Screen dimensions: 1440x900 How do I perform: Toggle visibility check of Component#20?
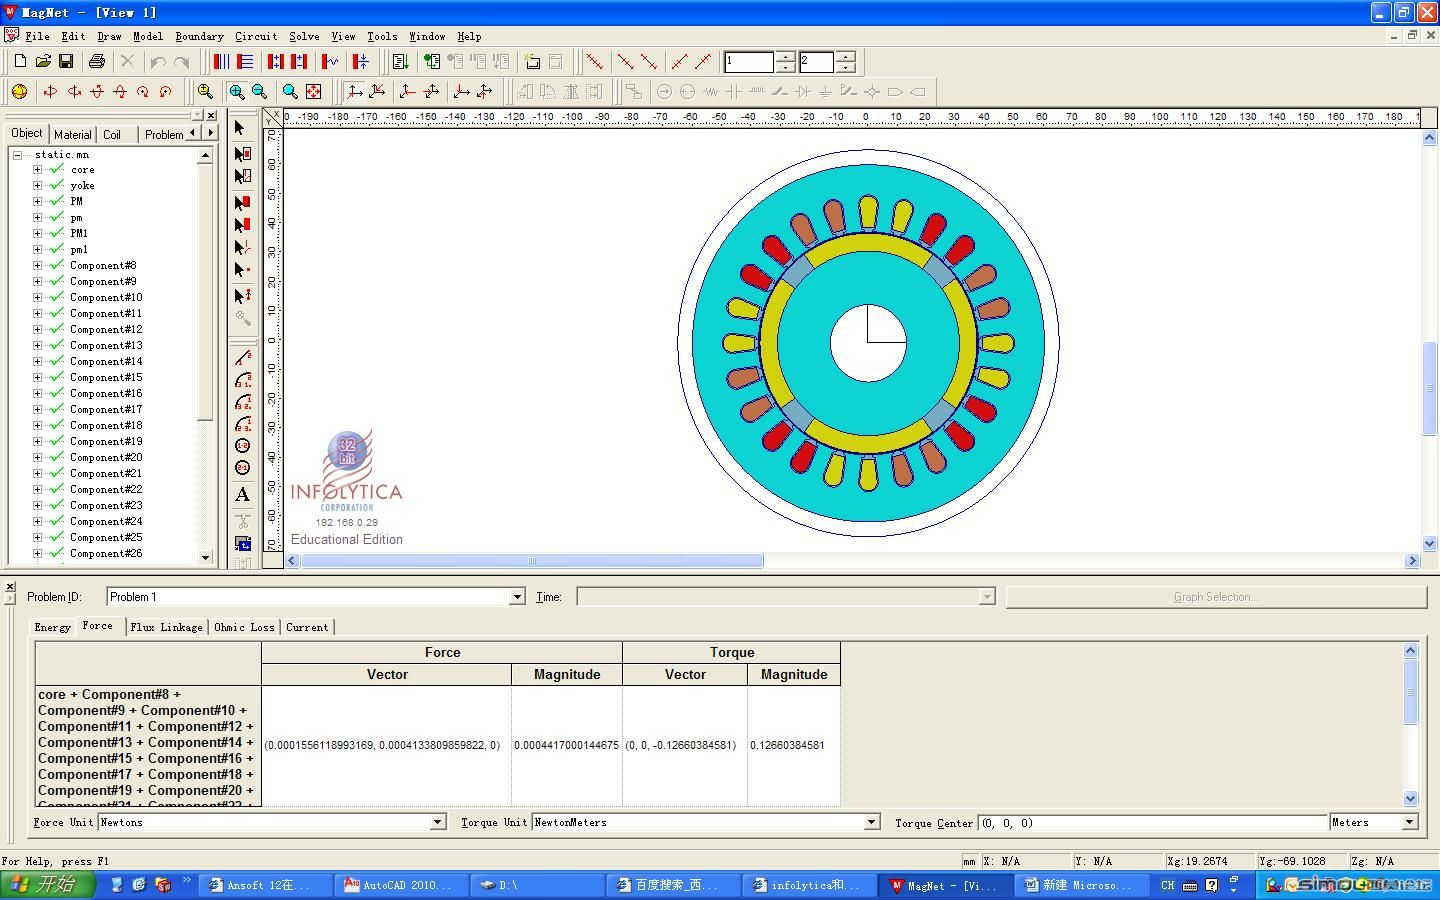(57, 458)
